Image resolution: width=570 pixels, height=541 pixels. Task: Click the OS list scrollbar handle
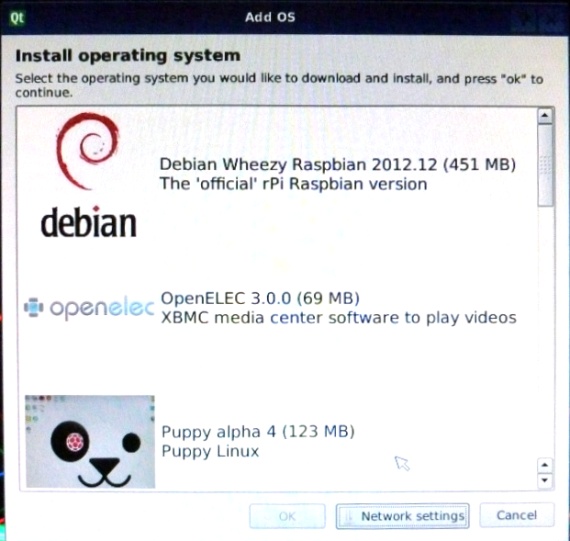[545, 166]
